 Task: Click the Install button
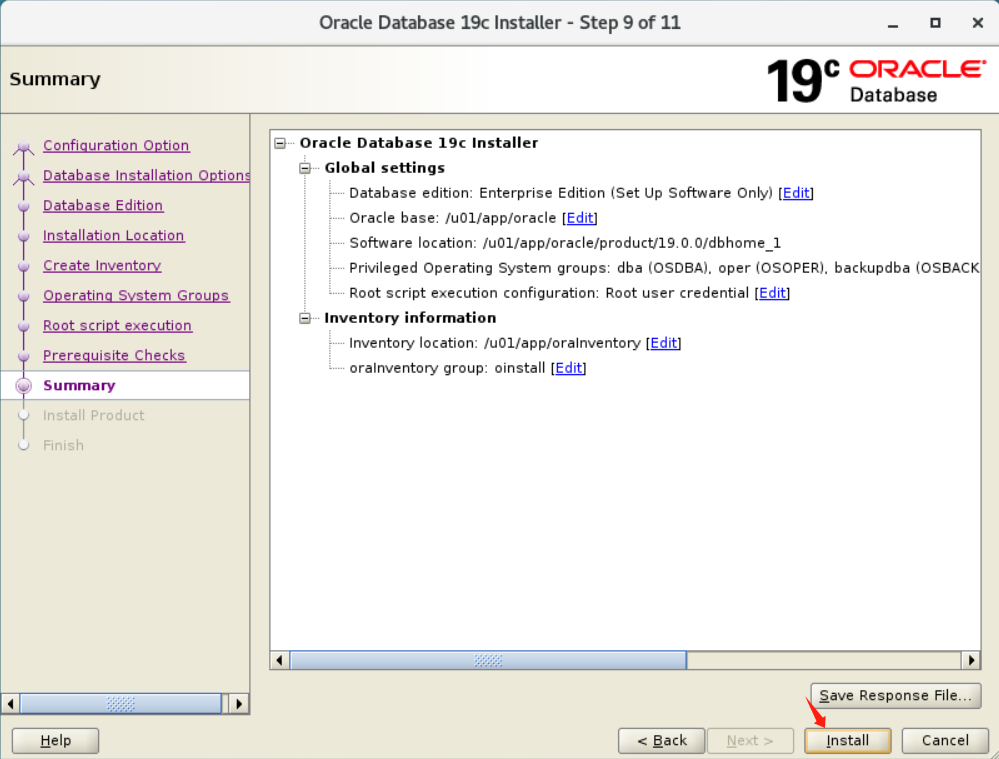[x=847, y=741]
